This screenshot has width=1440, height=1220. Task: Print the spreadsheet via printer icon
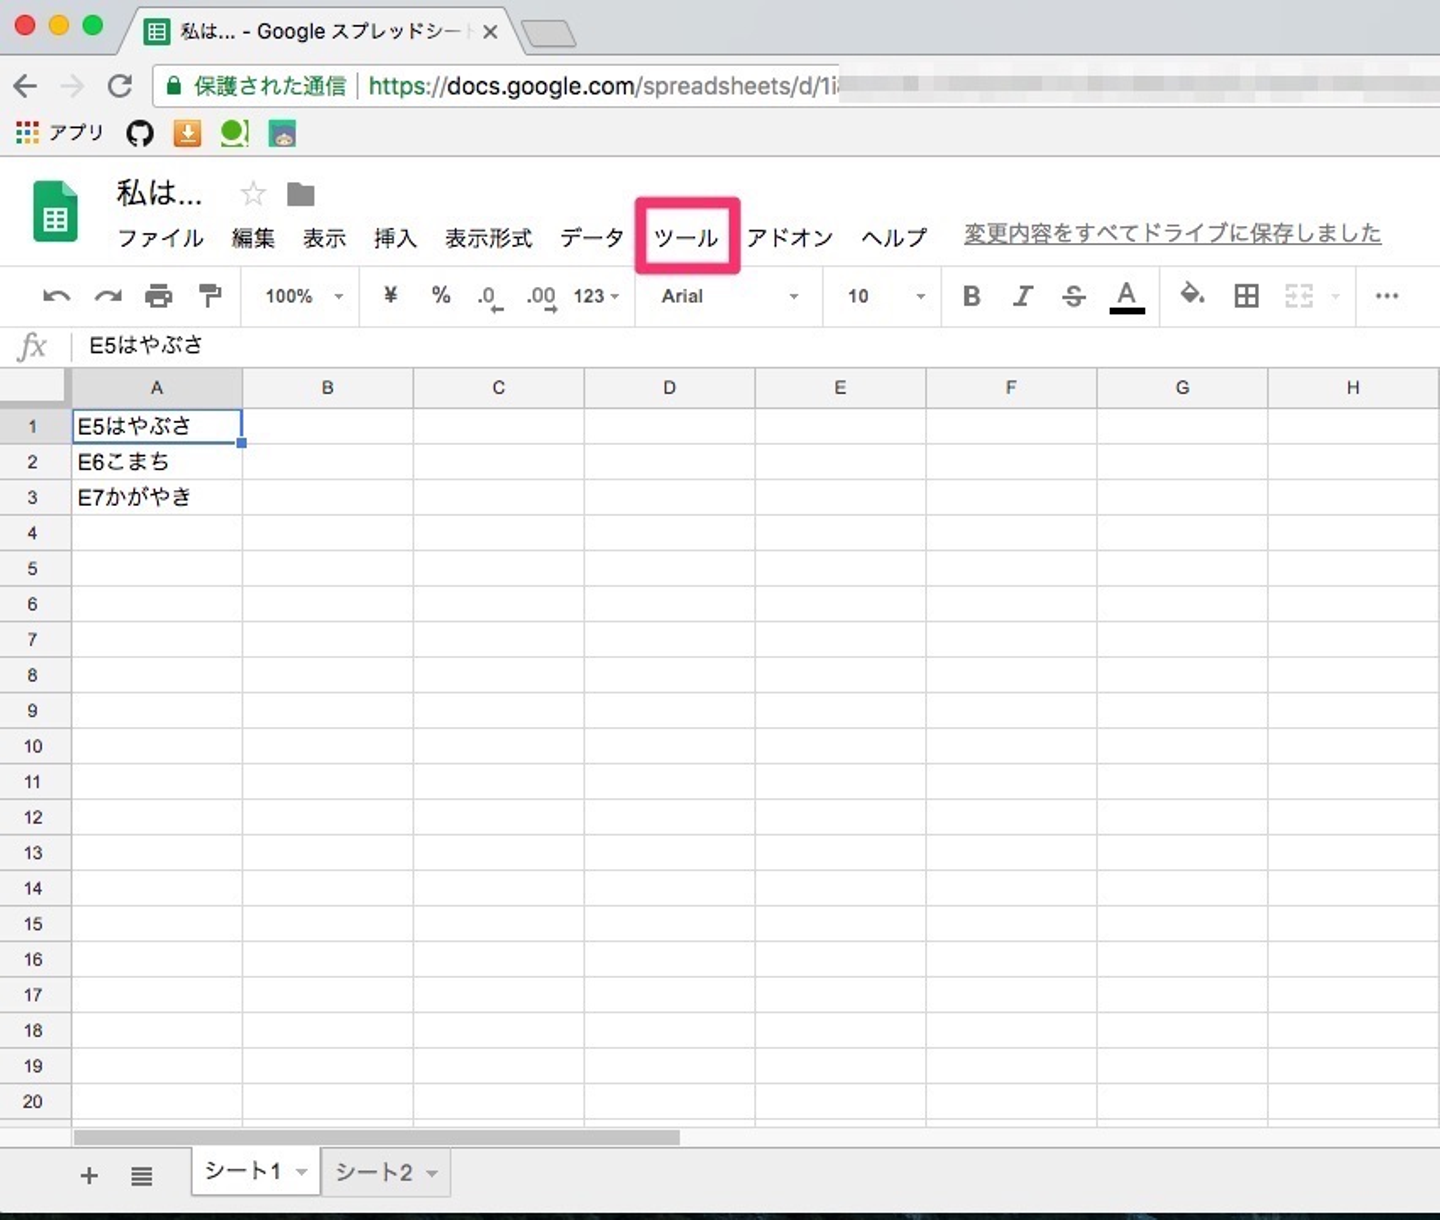159,296
